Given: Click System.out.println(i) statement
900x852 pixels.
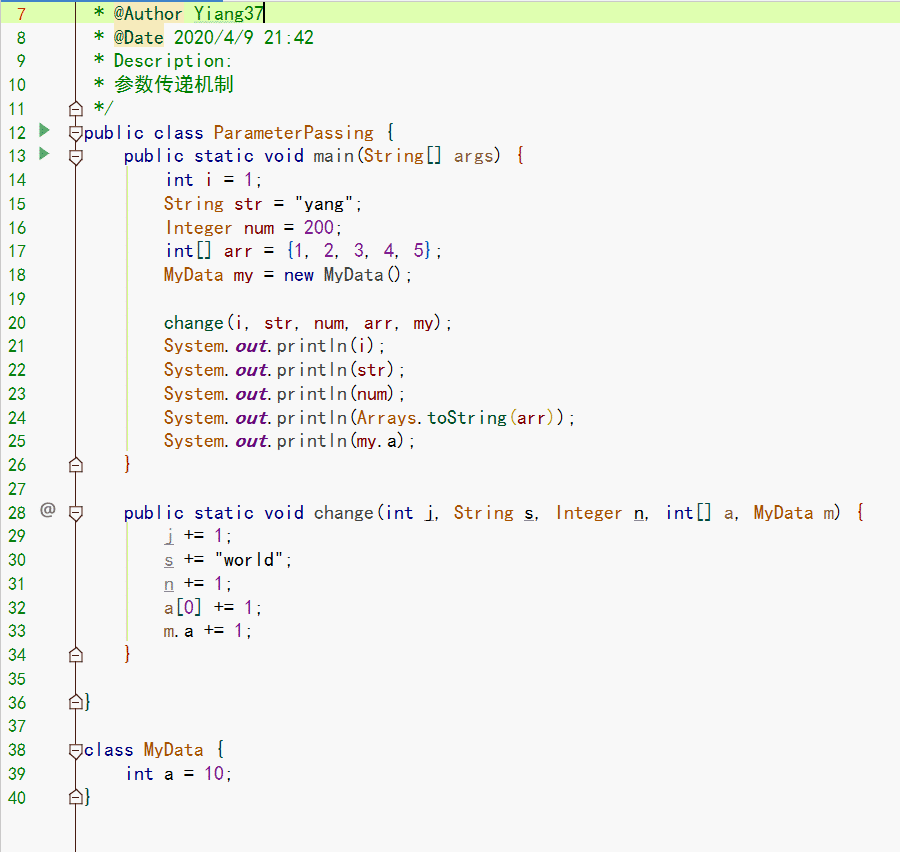Looking at the screenshot, I should point(274,346).
